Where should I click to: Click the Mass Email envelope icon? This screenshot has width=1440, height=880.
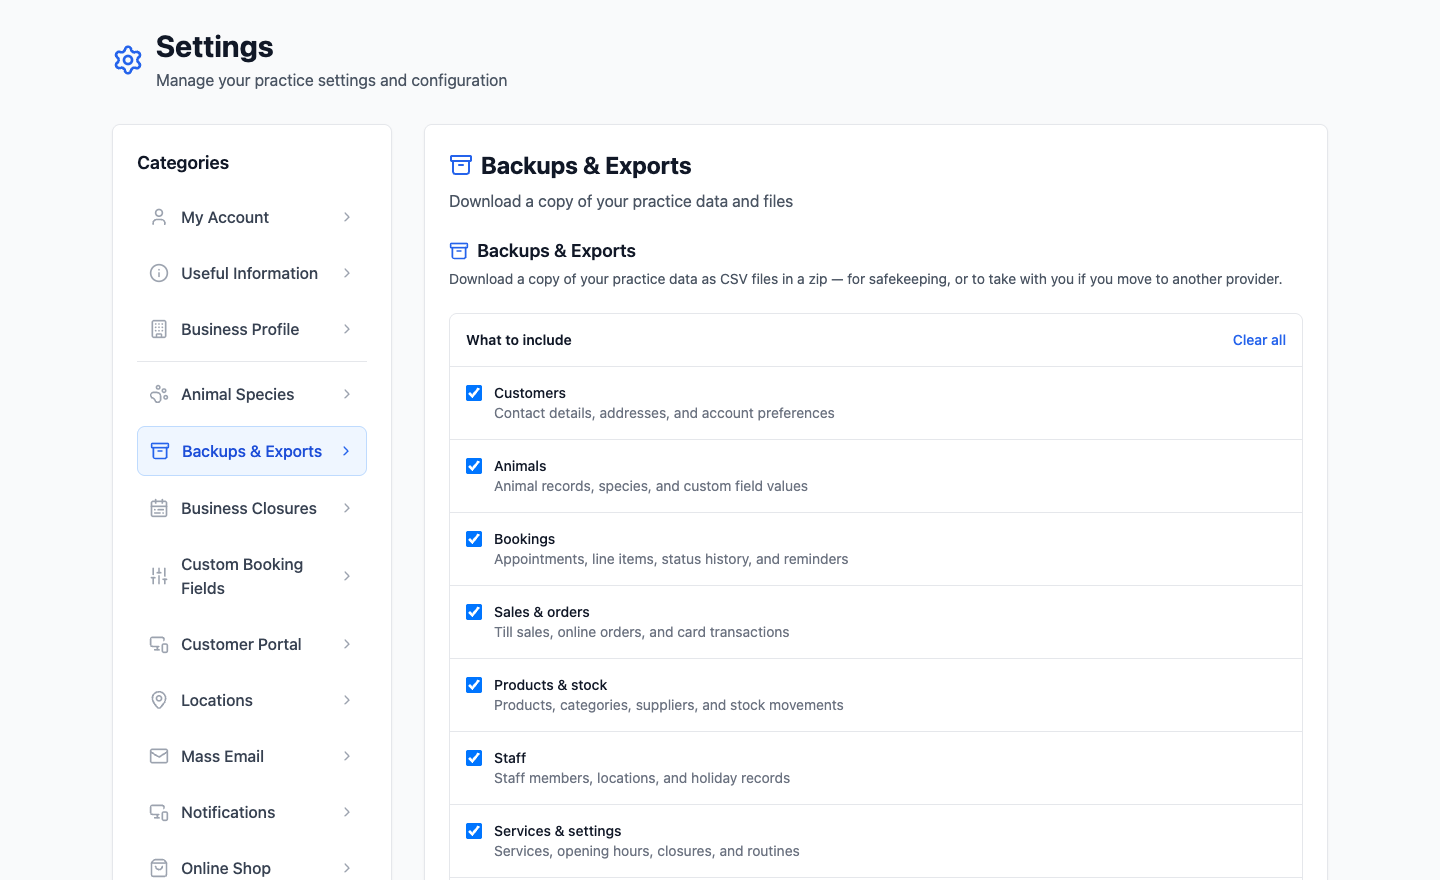[159, 756]
